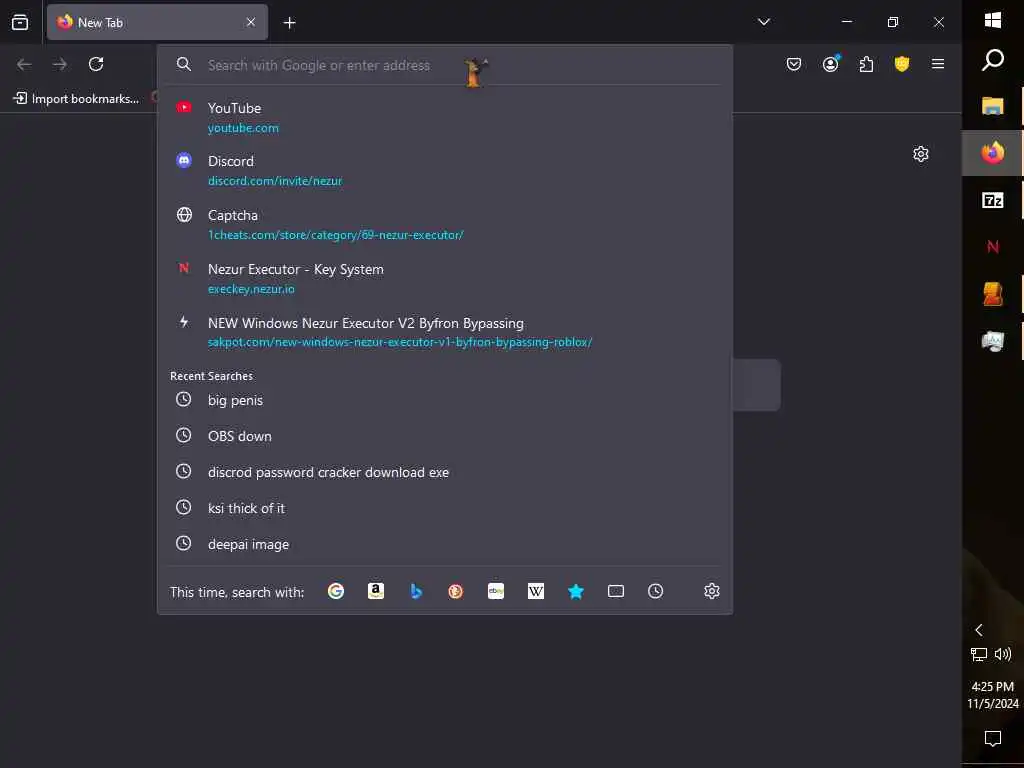Open the Firefox View tab list icon
Screen dimensions: 1024x768
20,22
